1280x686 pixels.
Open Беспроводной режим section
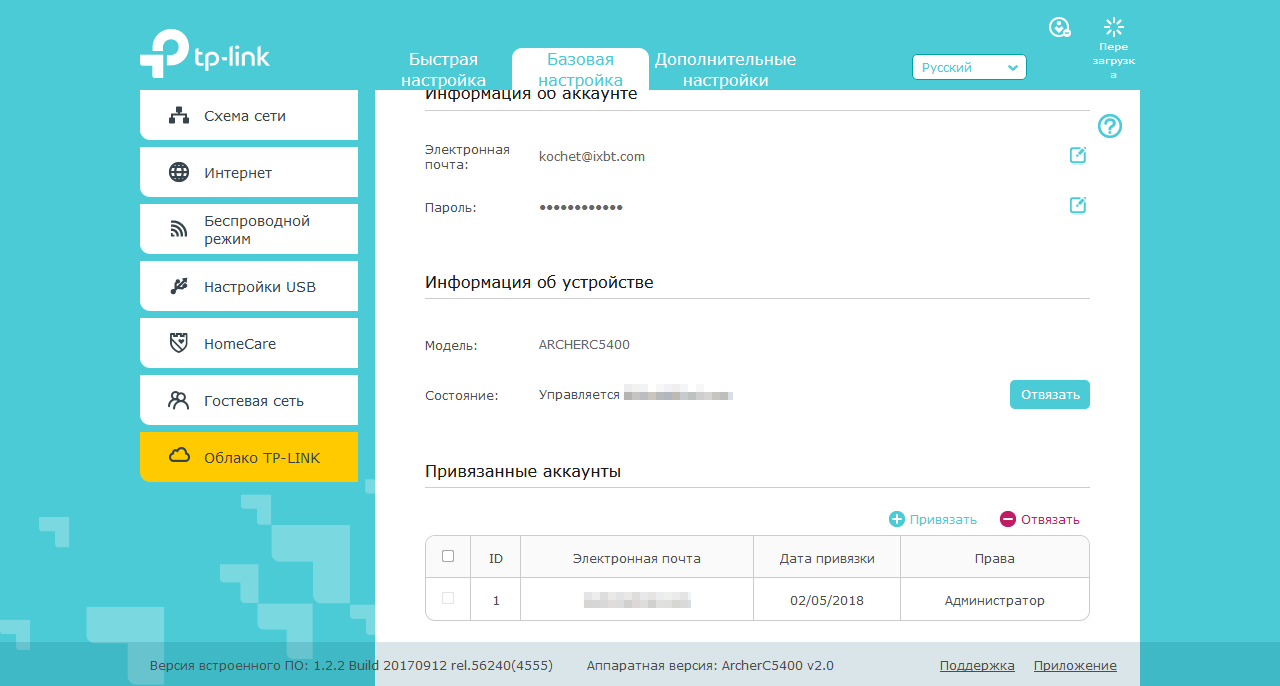pyautogui.click(x=249, y=229)
